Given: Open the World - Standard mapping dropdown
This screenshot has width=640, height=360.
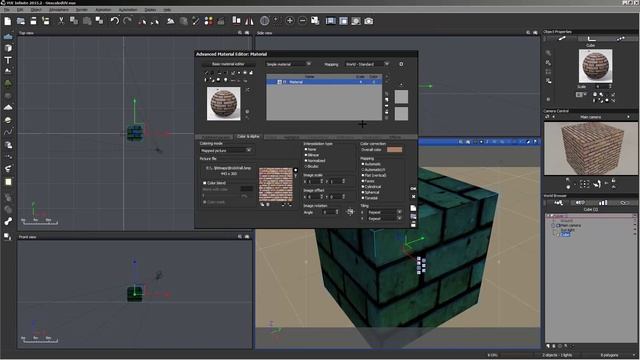Looking at the screenshot, I should click(367, 64).
